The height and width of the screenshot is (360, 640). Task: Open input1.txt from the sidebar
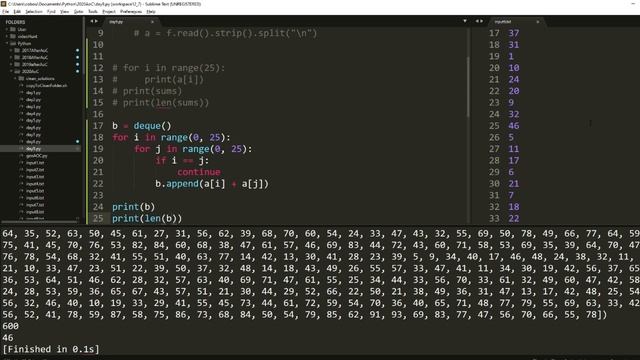(35, 163)
